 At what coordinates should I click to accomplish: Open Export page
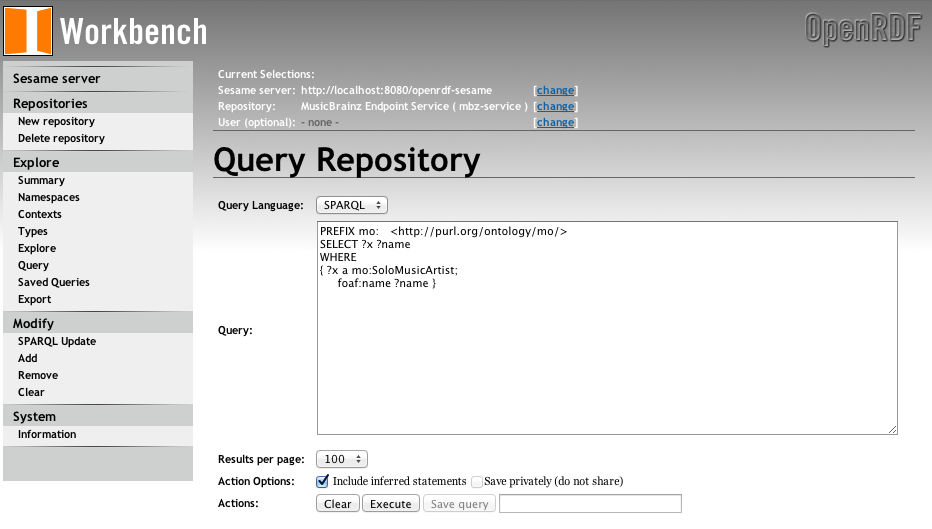34,300
